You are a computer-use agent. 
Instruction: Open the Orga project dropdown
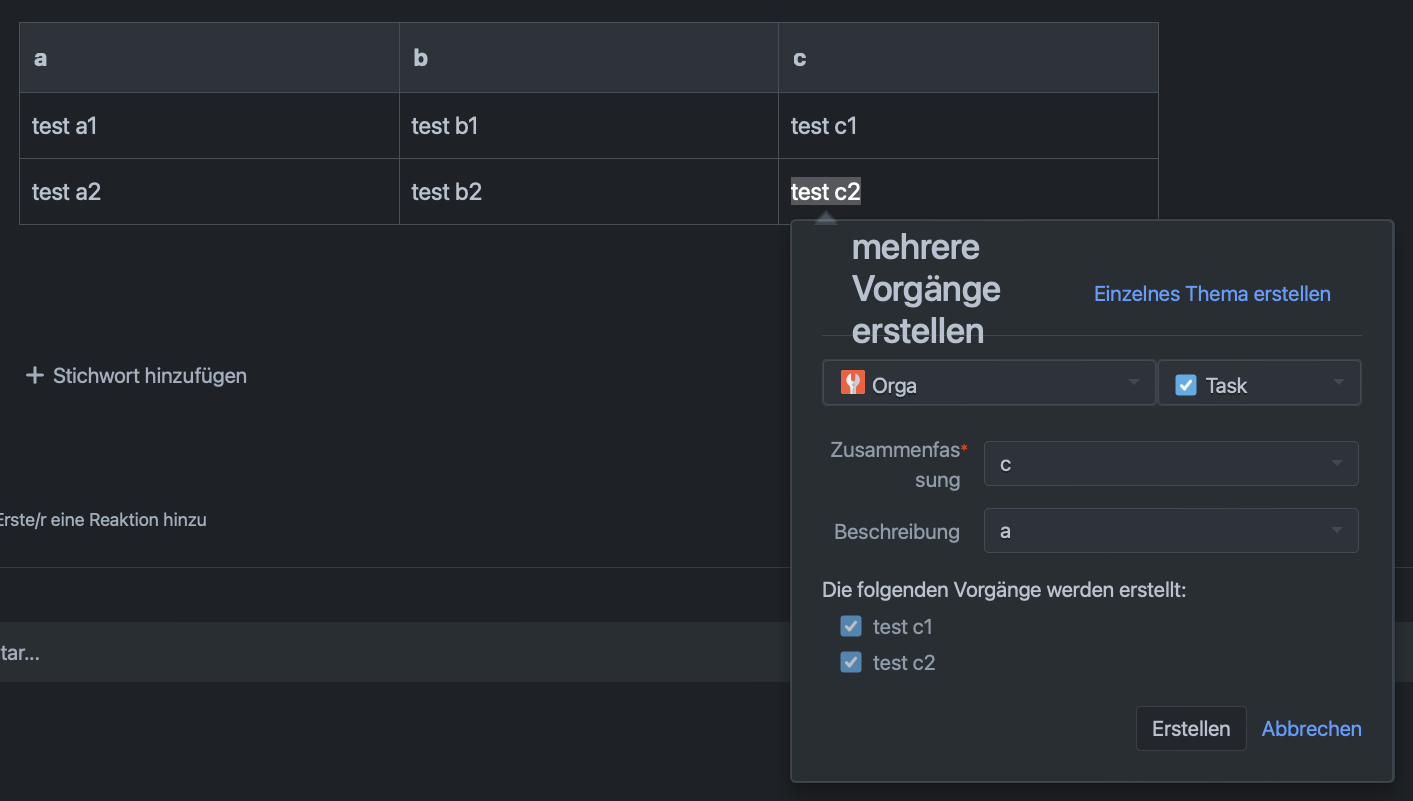point(989,383)
